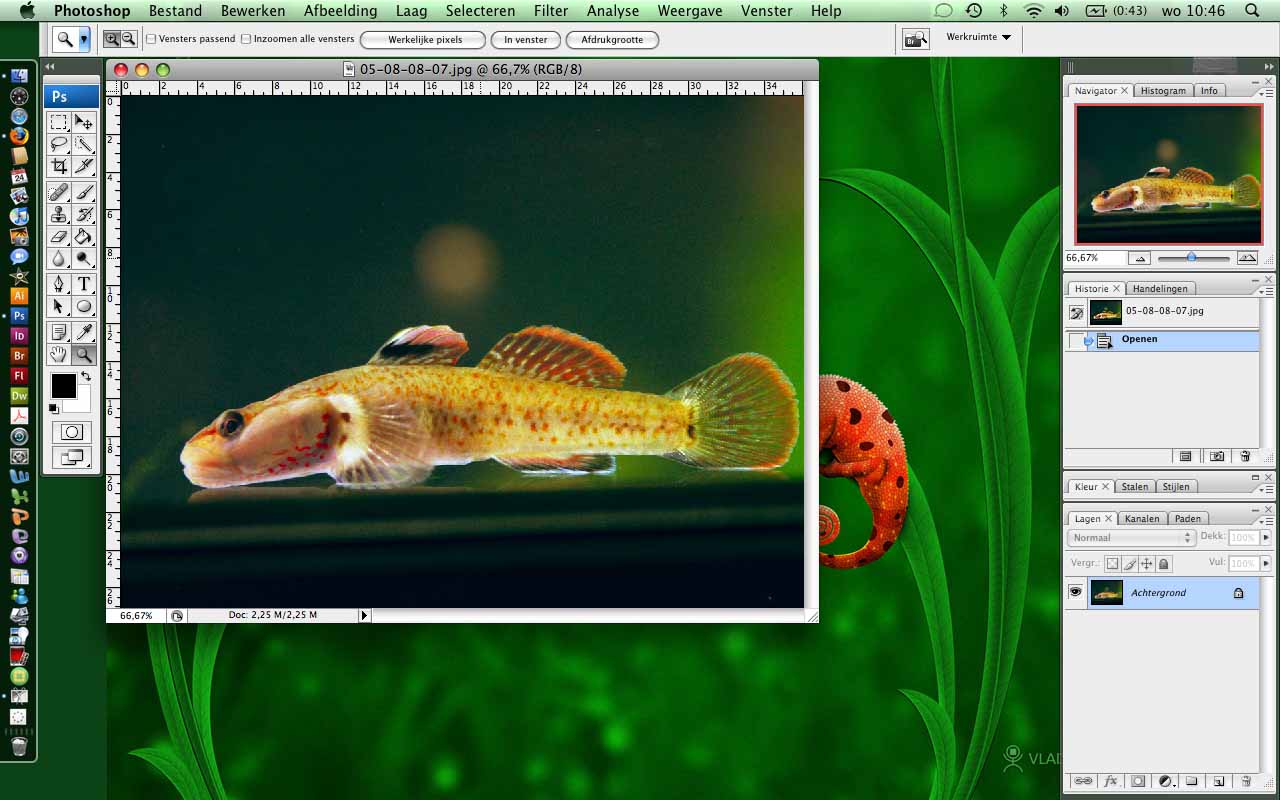Toggle history brush source for snapshot 05-08-08-07.jpg
The height and width of the screenshot is (800, 1280).
coord(1076,312)
